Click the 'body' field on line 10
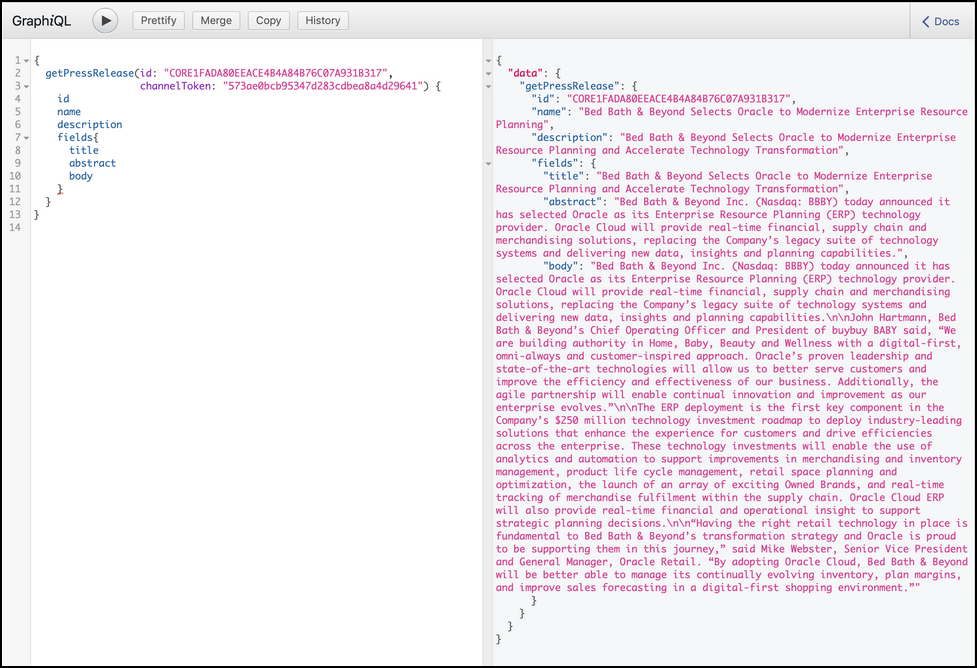 [80, 176]
